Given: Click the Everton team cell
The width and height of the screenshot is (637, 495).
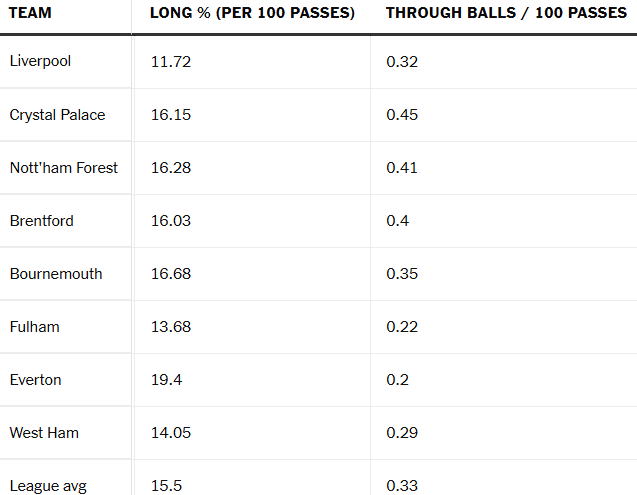Looking at the screenshot, I should [36, 380].
